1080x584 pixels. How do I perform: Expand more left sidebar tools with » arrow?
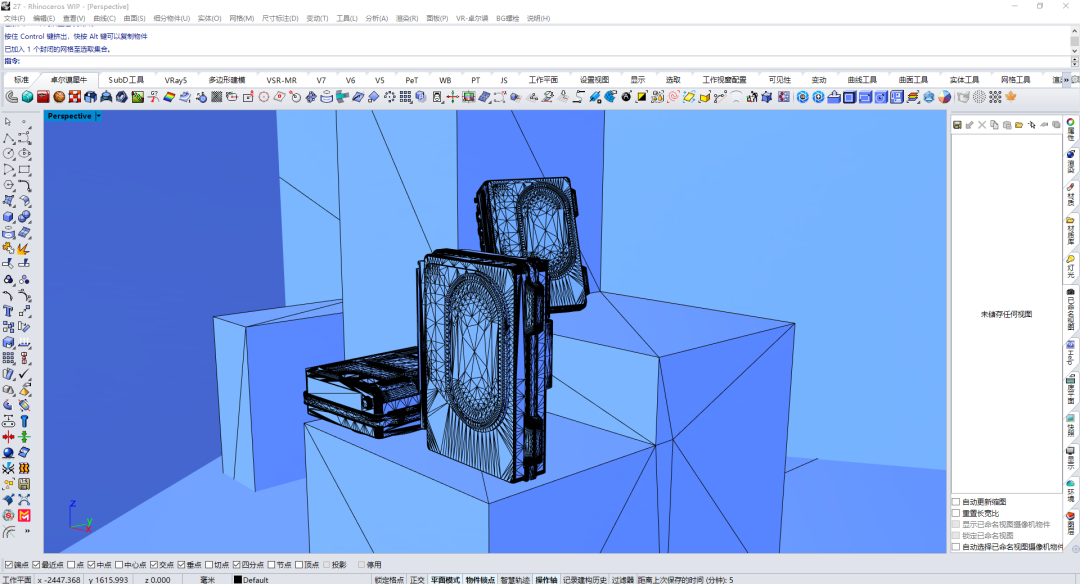(25, 532)
